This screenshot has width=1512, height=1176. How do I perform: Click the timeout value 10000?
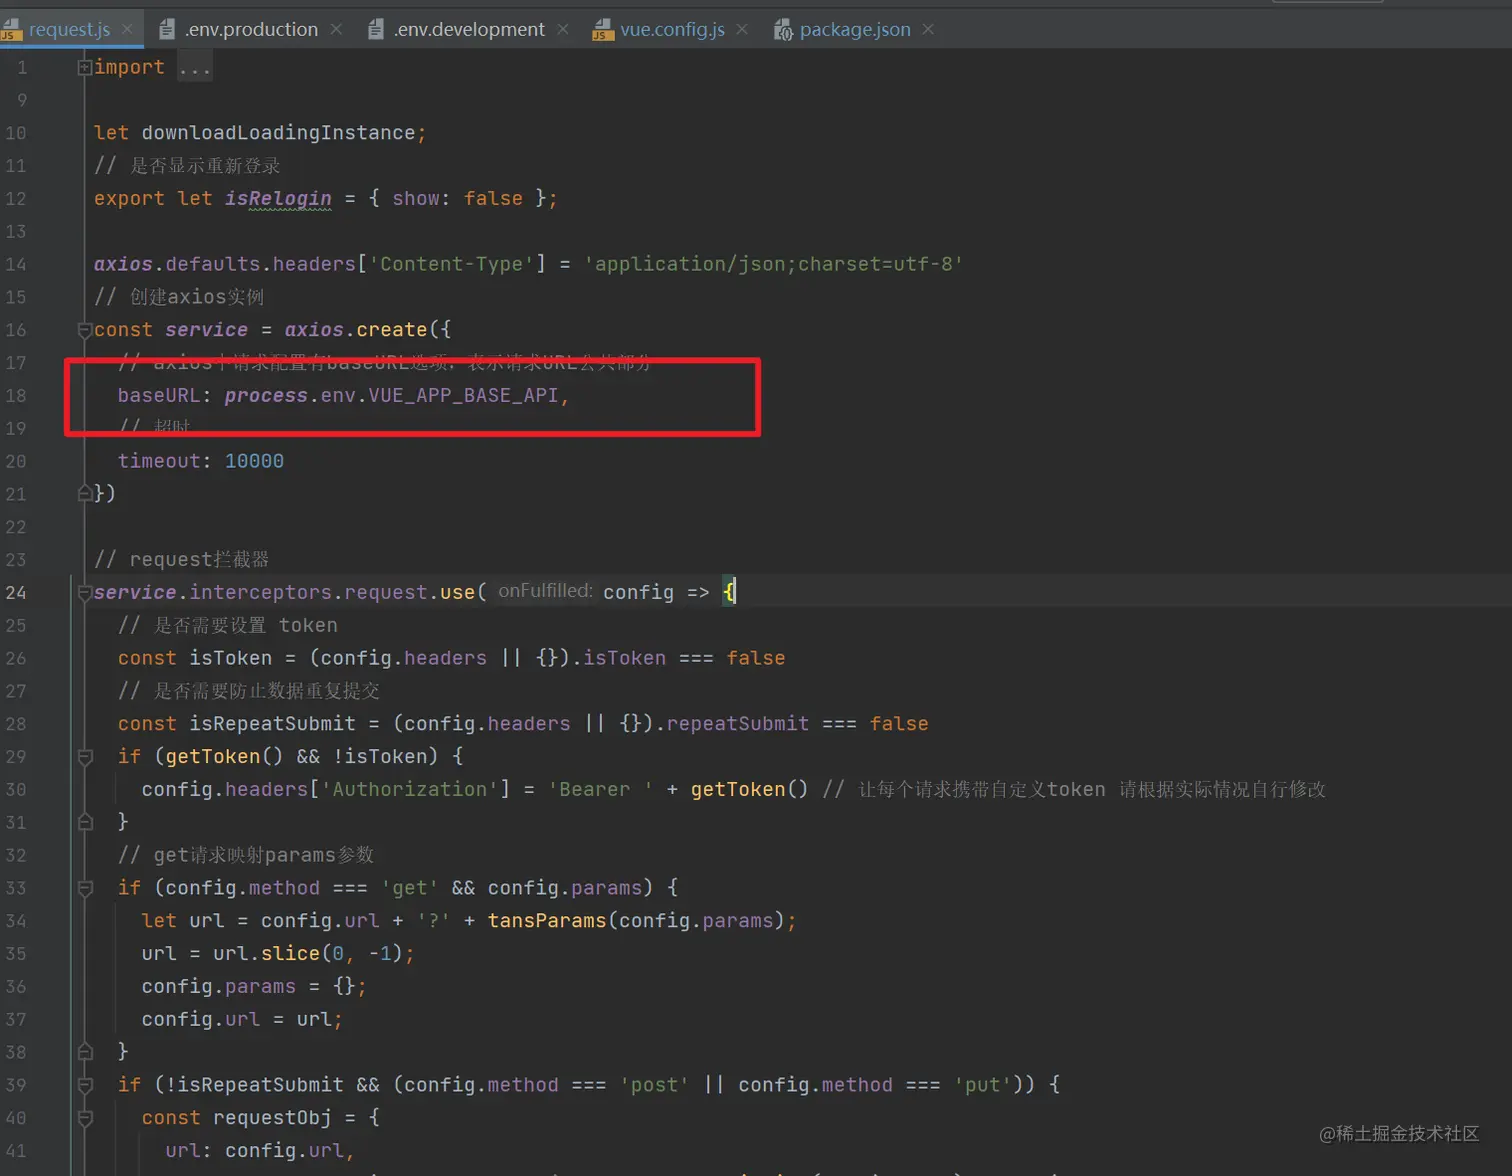pos(254,461)
